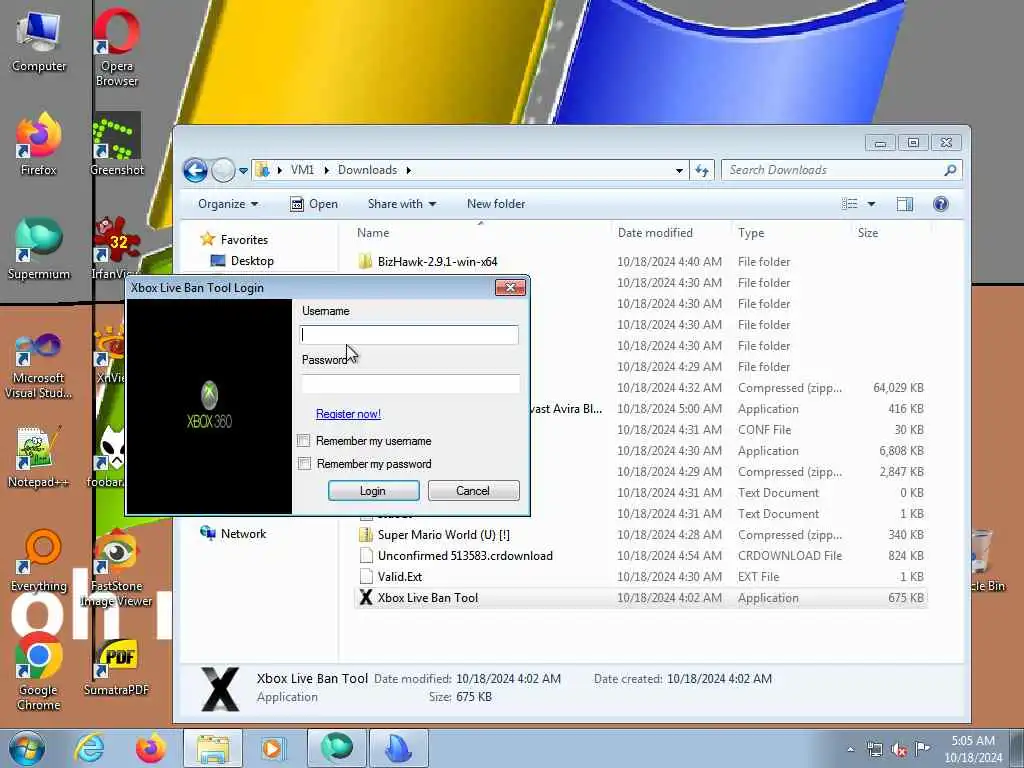Click the search magnifier in Search Downloads

coord(950,170)
